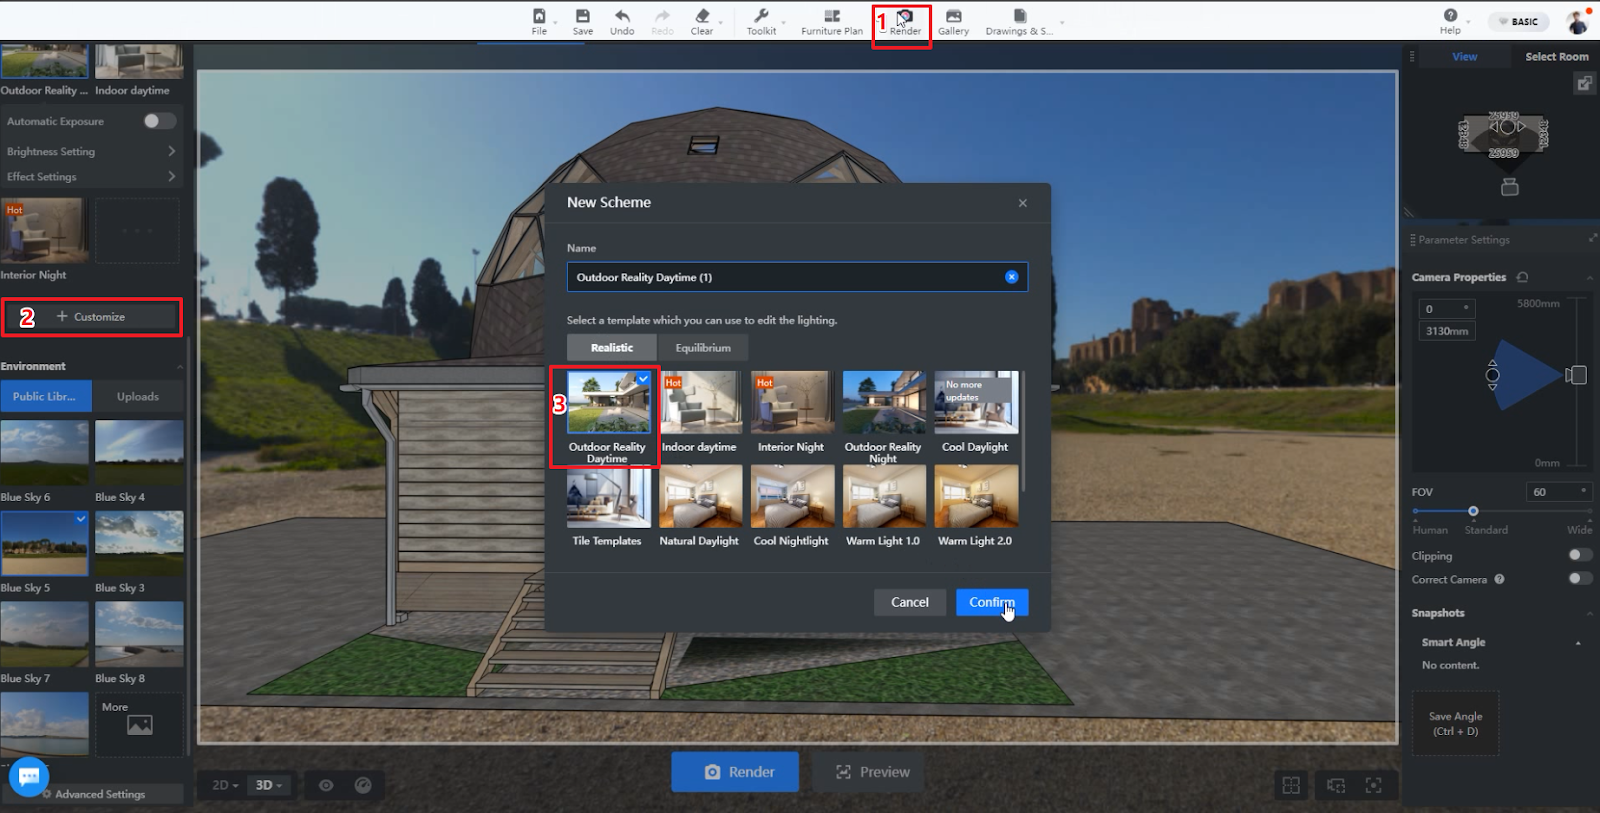Image resolution: width=1600 pixels, height=813 pixels.
Task: Clear the scheme name with X icon
Action: [1011, 277]
